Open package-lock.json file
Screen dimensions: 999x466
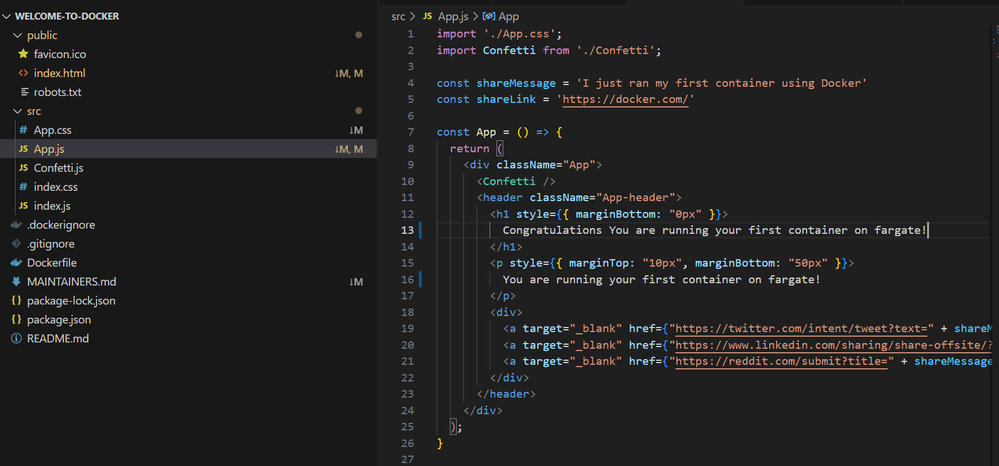(71, 301)
